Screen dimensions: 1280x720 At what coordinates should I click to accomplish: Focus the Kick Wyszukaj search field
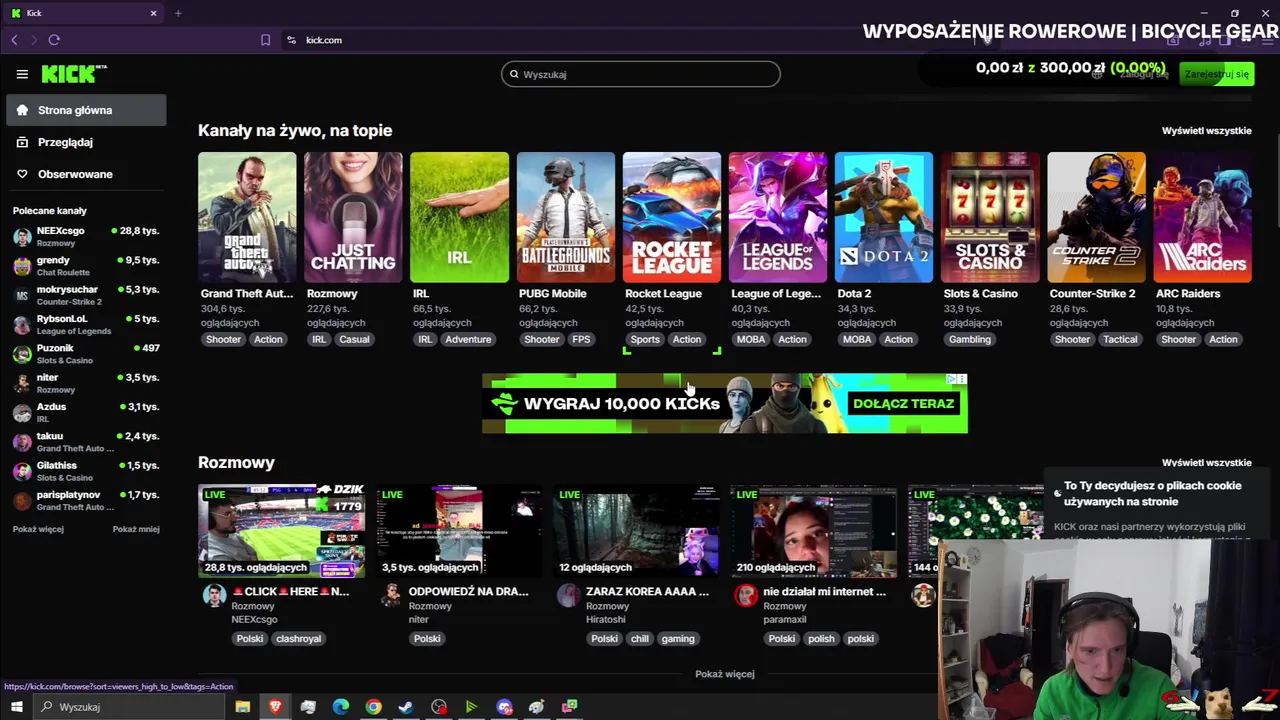click(x=640, y=74)
